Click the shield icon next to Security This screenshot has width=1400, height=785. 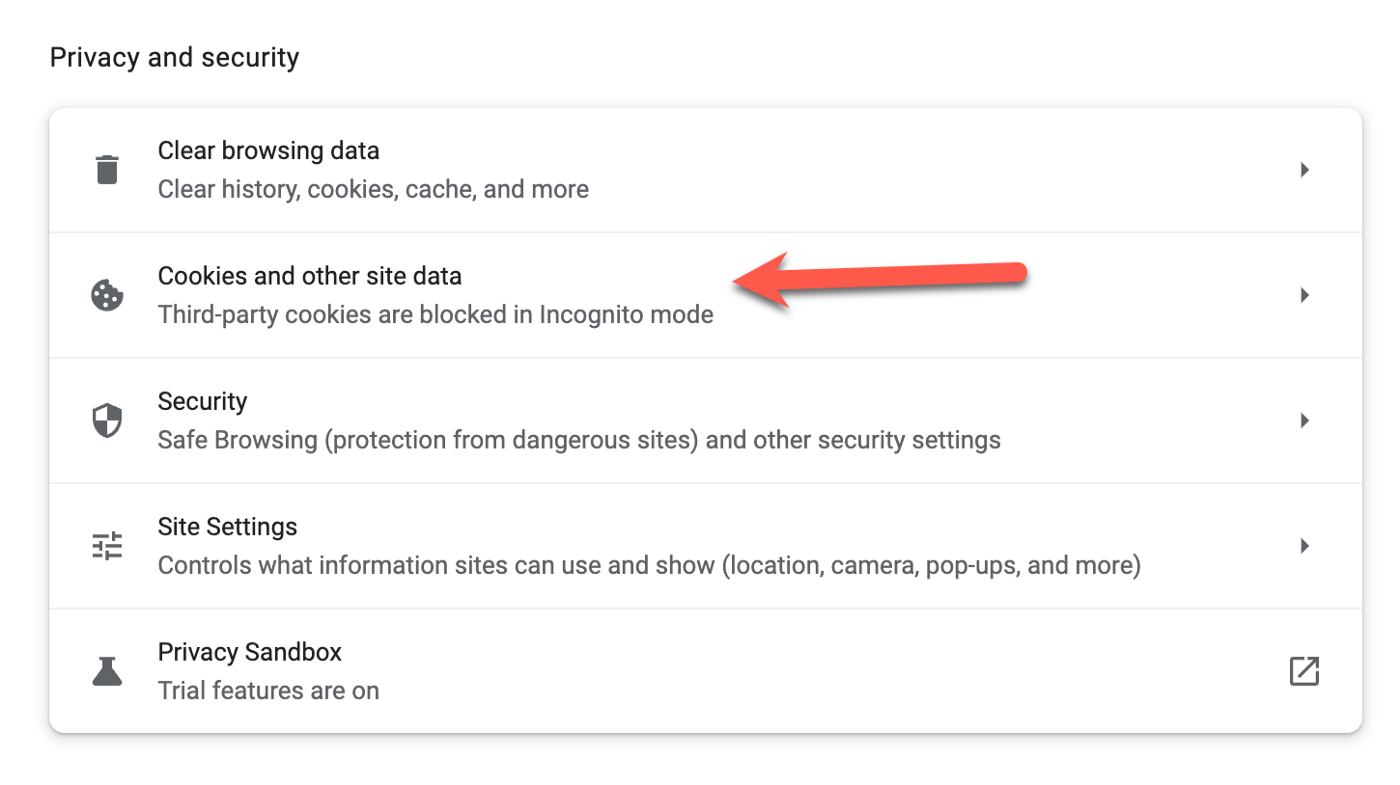[107, 420]
